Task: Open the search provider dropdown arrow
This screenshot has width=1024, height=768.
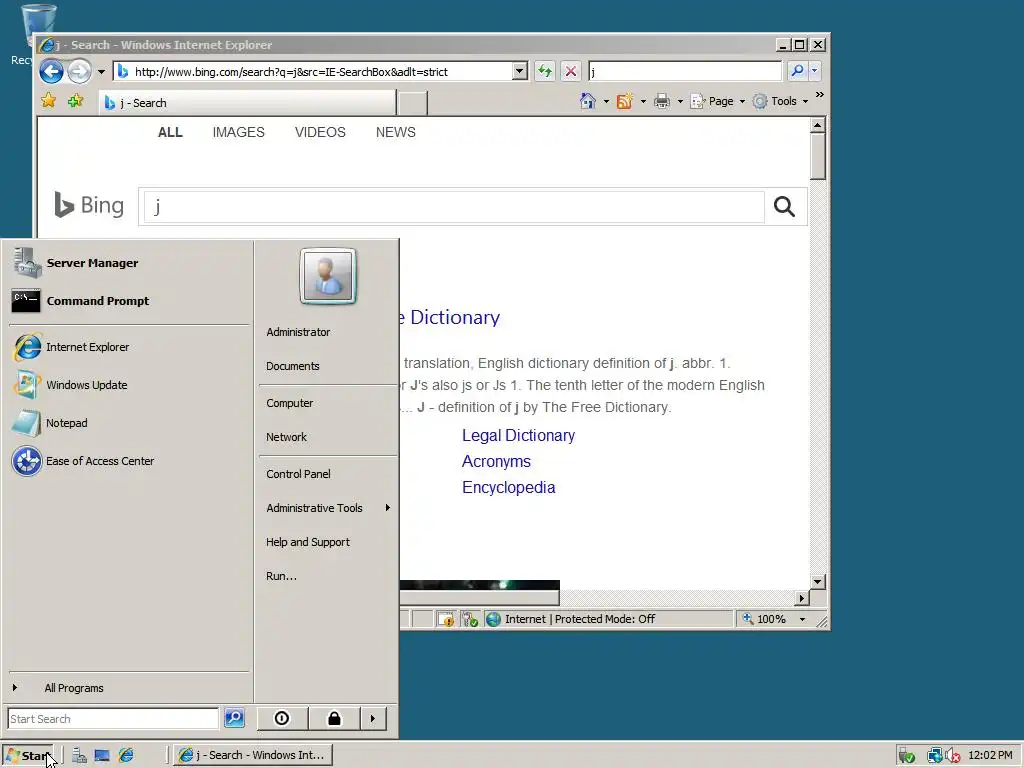Action: coord(814,71)
